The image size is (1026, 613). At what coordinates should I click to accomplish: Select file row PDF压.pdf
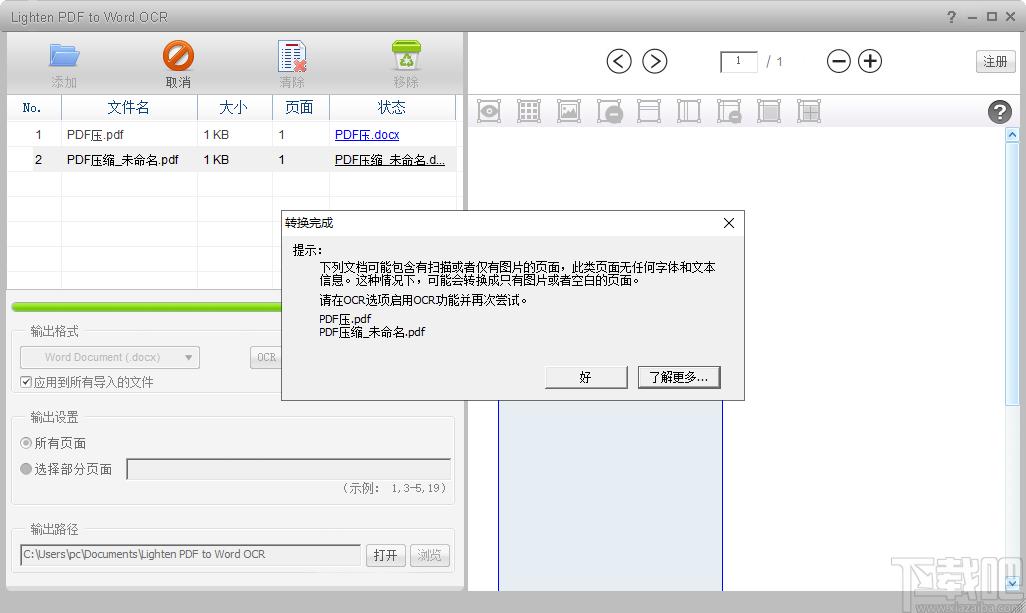tap(232, 135)
